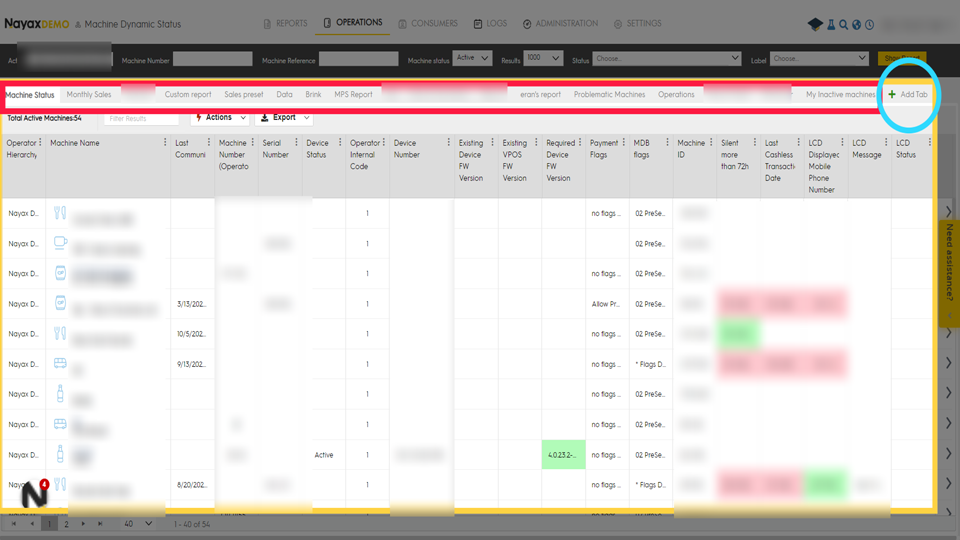Image resolution: width=960 pixels, height=540 pixels.
Task: Switch to the Problematic Machines tab
Action: click(x=609, y=94)
